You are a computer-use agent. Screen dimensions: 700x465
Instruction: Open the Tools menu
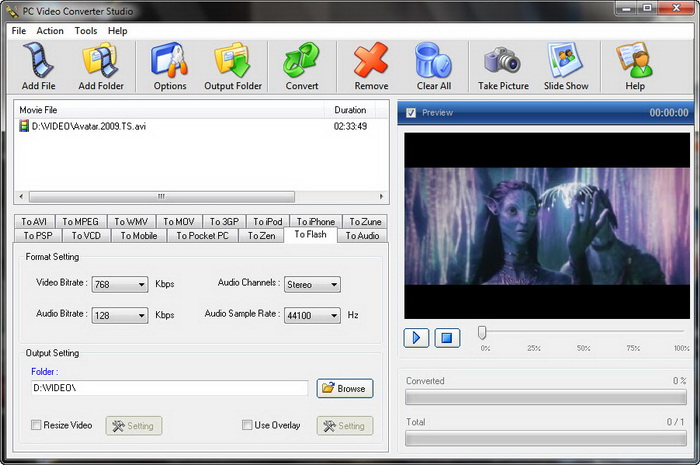[x=86, y=31]
